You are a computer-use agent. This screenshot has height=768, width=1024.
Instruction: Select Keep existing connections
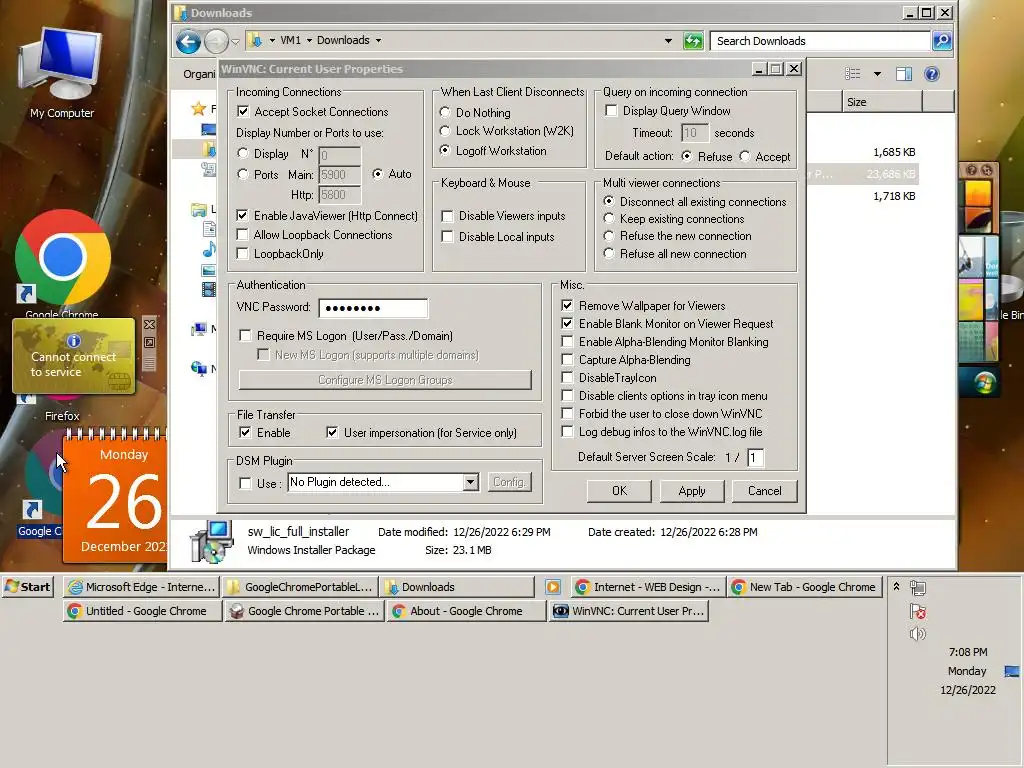609,219
